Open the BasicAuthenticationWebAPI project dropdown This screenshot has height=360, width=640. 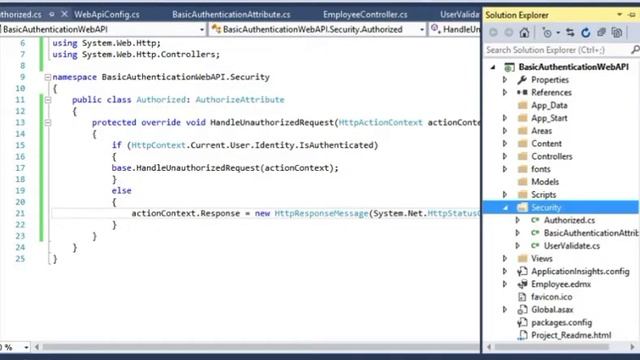pos(202,29)
